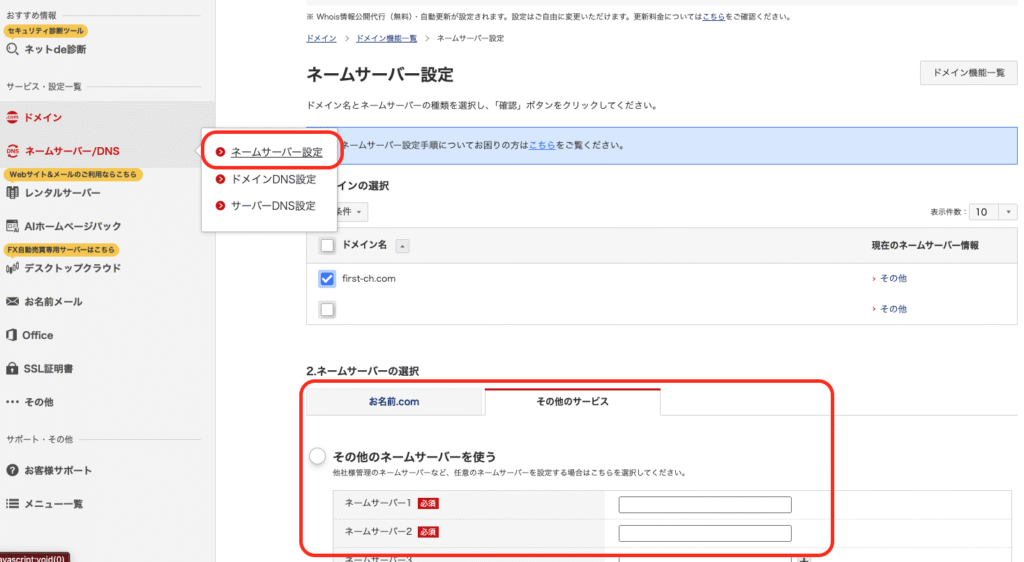Uncheck the first-ch.com domain checkbox

[327, 278]
